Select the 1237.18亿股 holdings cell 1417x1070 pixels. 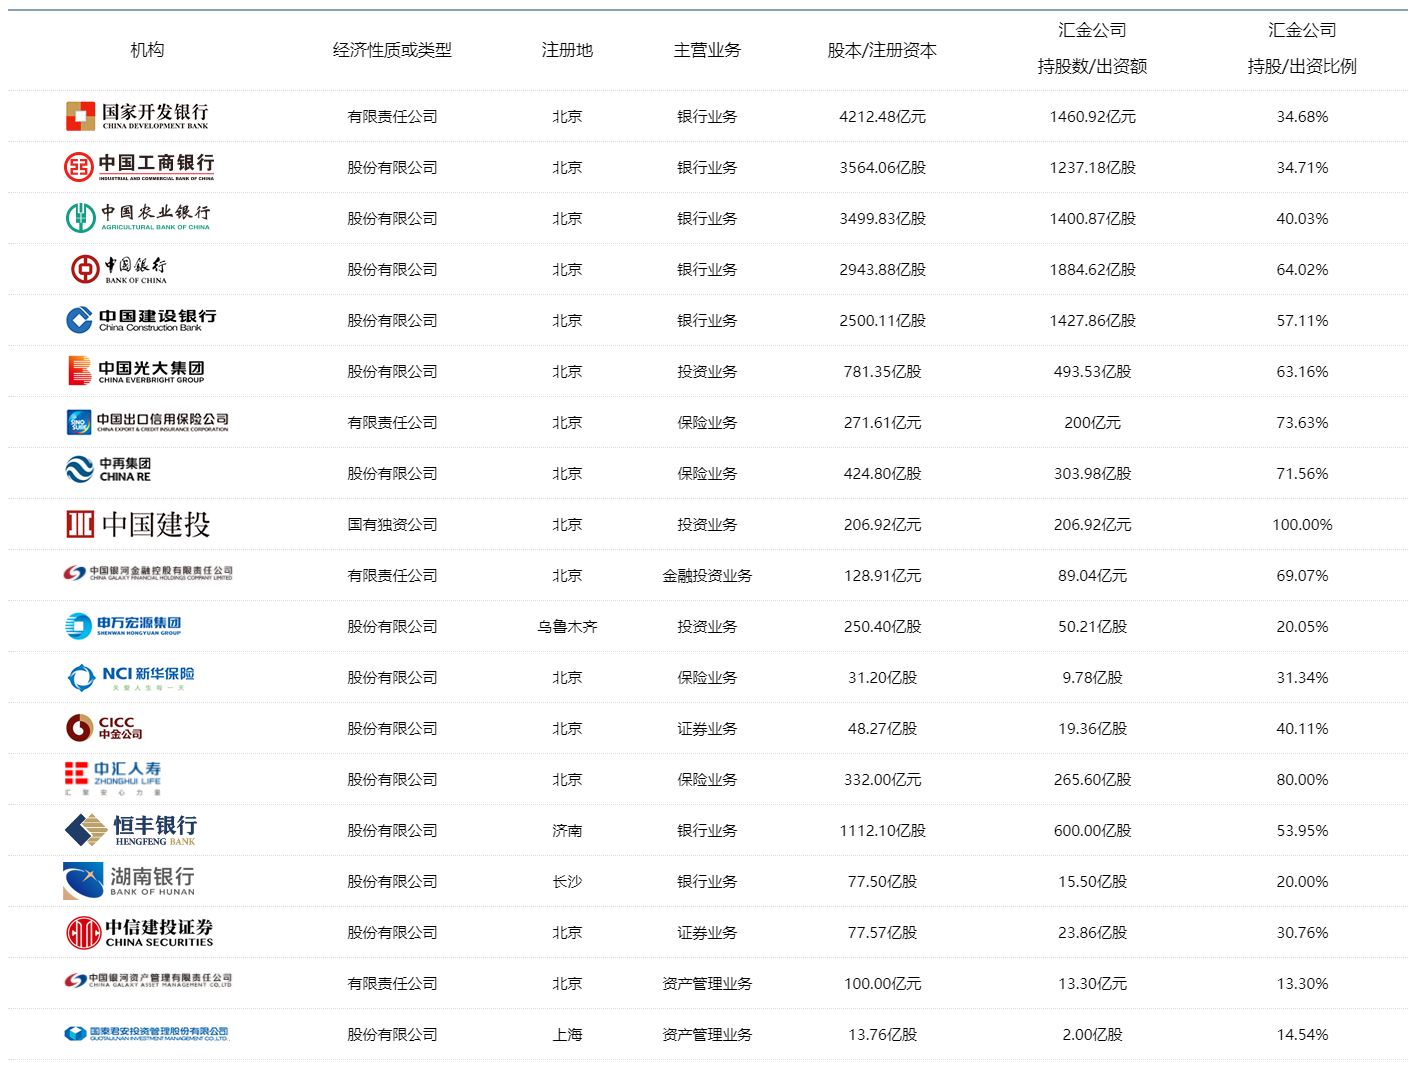click(x=1092, y=168)
